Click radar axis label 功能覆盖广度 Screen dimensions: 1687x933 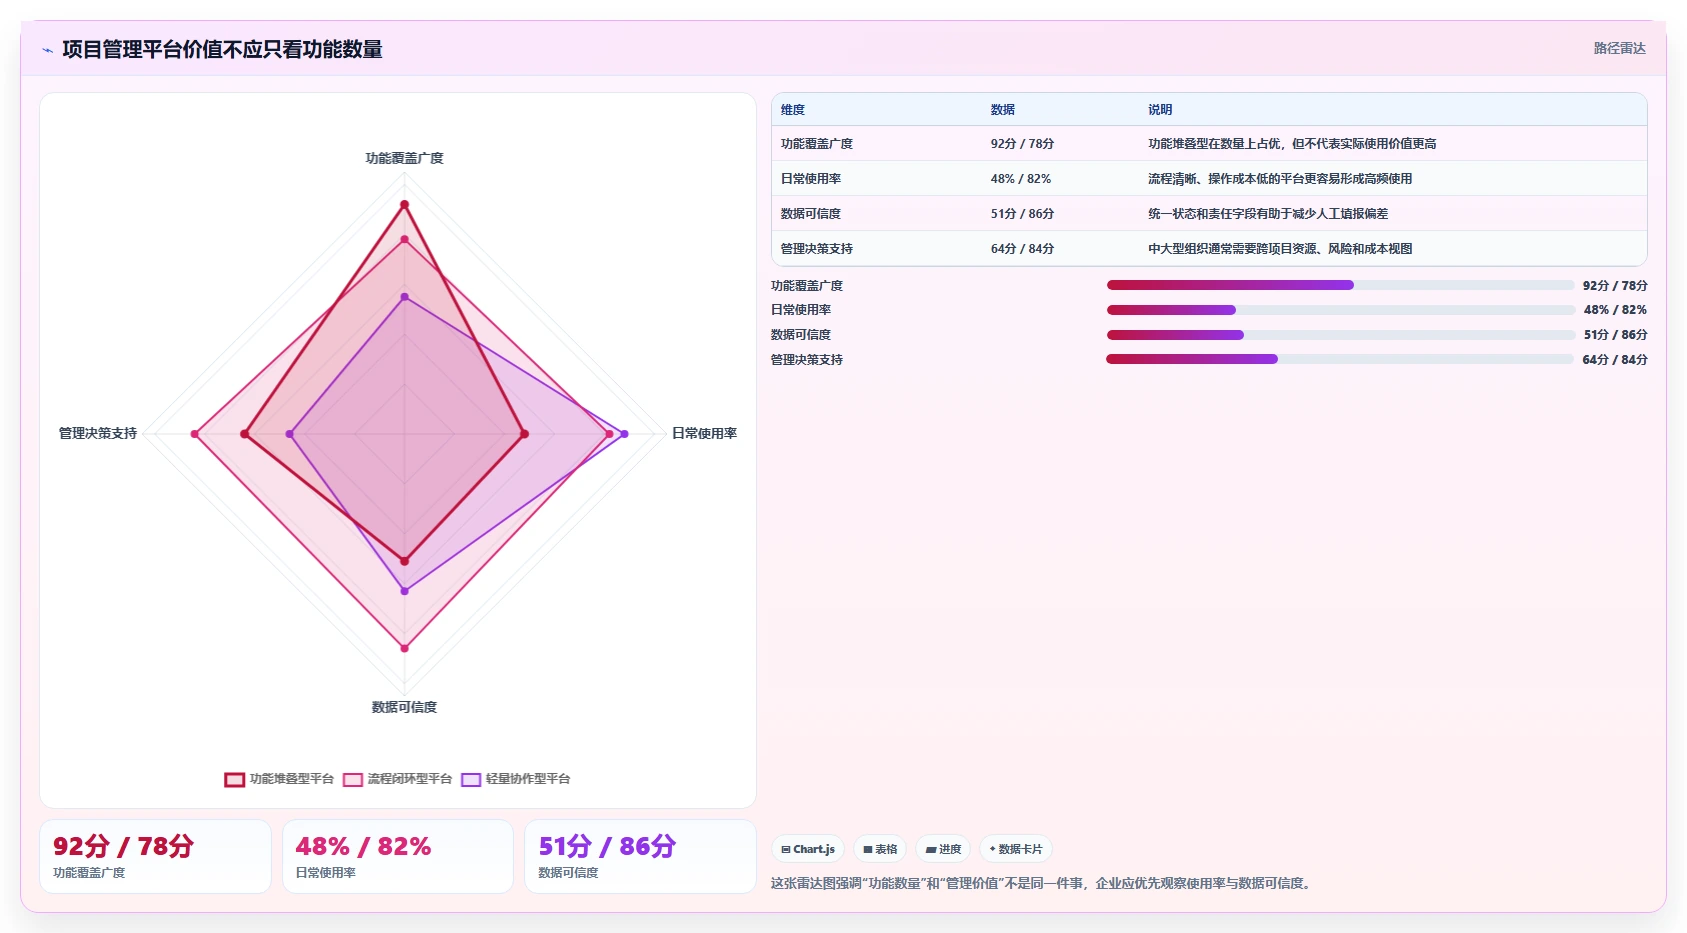404,158
